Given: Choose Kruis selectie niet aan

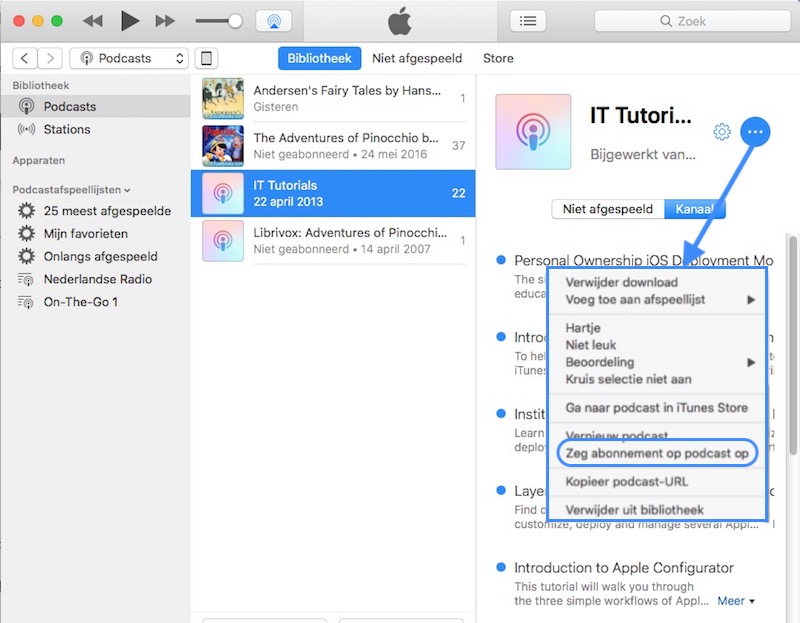Looking at the screenshot, I should tap(657, 380).
